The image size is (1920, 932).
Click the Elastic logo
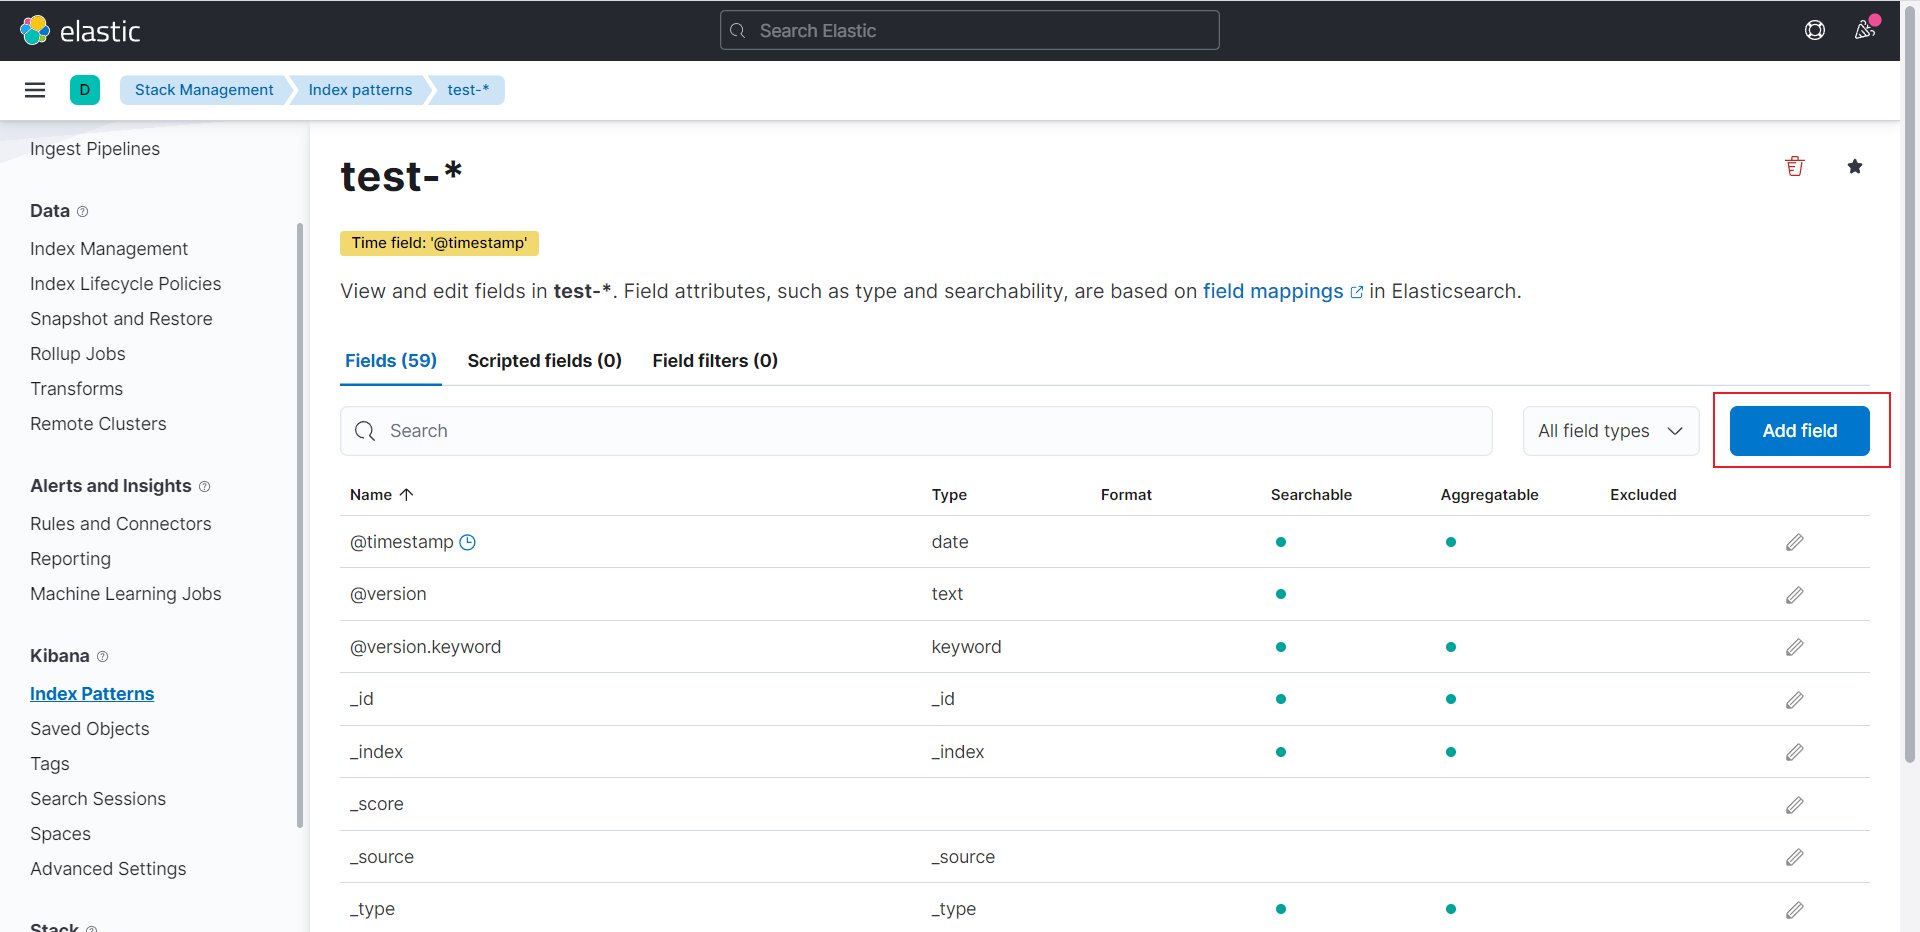point(80,31)
